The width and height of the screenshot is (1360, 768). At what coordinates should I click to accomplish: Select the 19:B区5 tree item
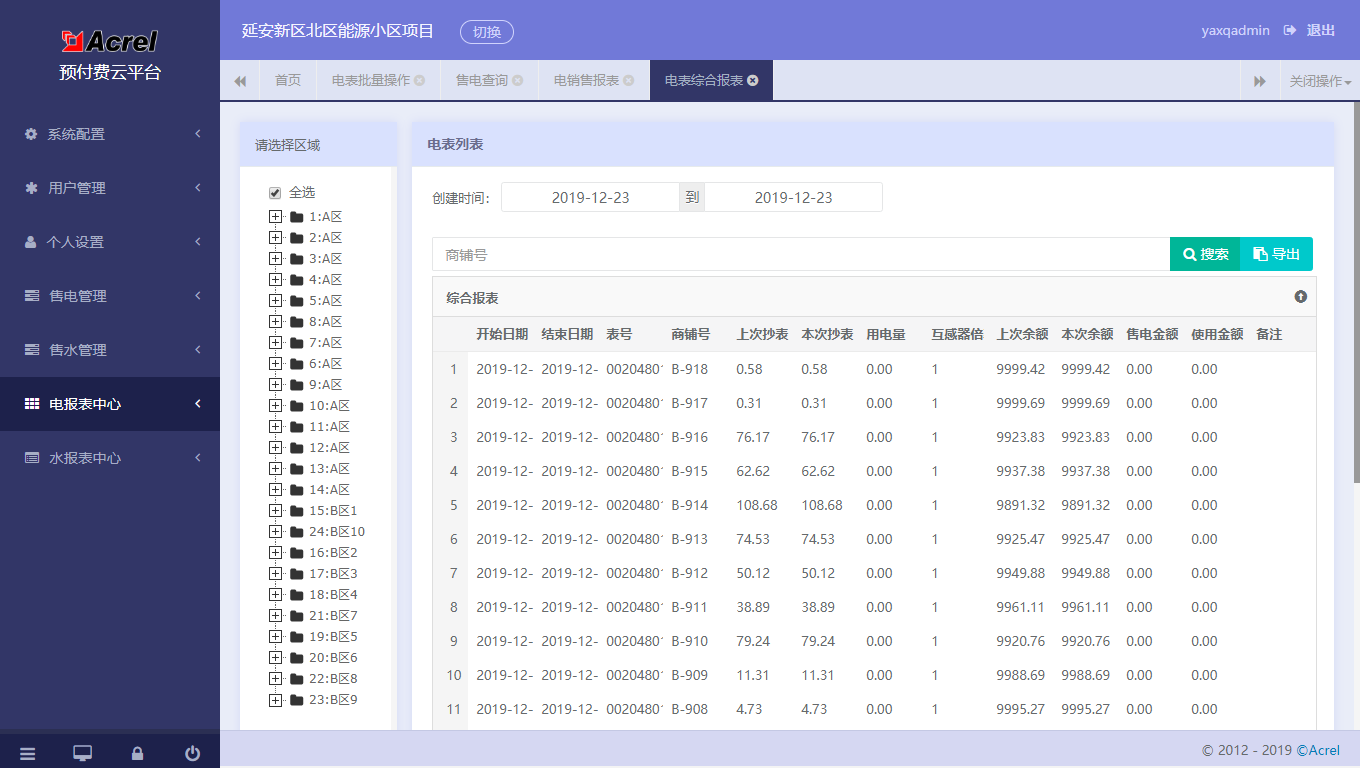click(333, 637)
